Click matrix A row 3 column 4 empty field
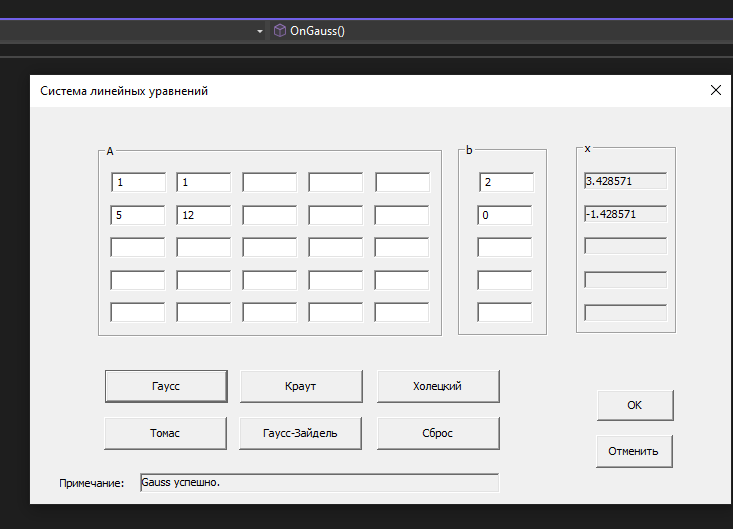The width and height of the screenshot is (733, 529). [335, 247]
